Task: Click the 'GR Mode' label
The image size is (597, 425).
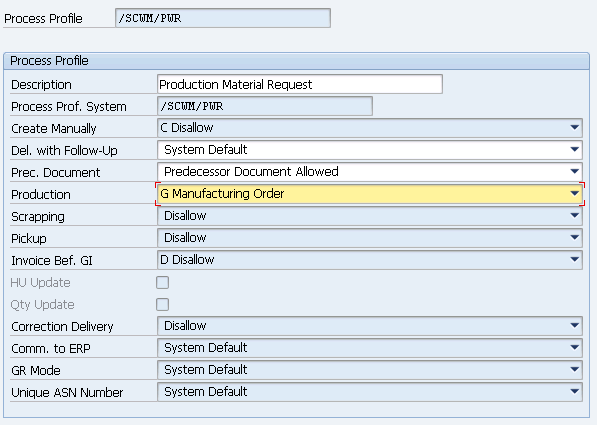Action: click(36, 371)
